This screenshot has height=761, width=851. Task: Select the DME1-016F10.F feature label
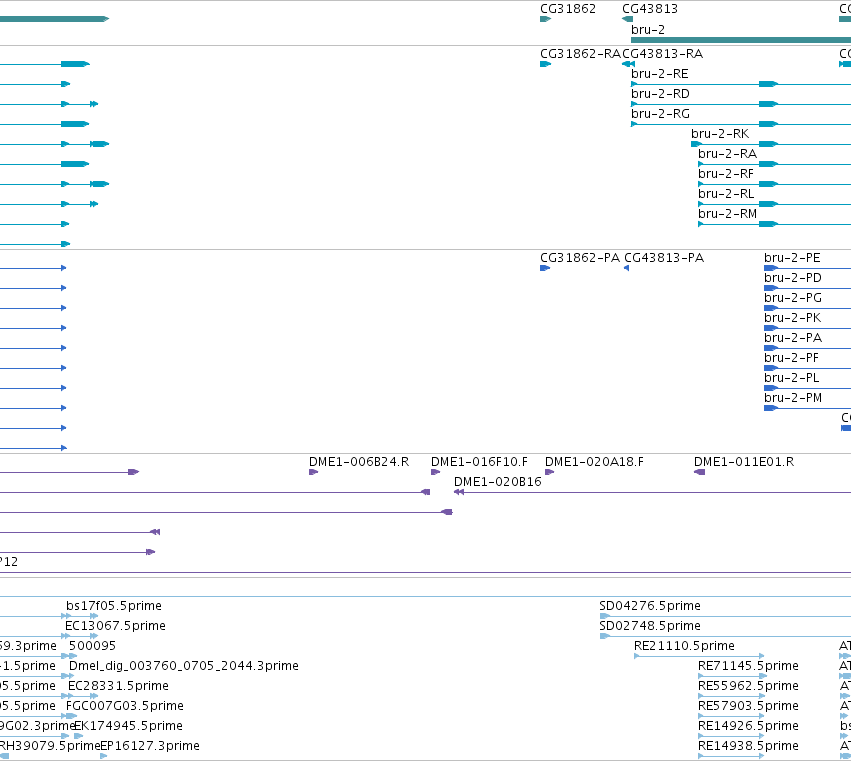[x=479, y=462]
